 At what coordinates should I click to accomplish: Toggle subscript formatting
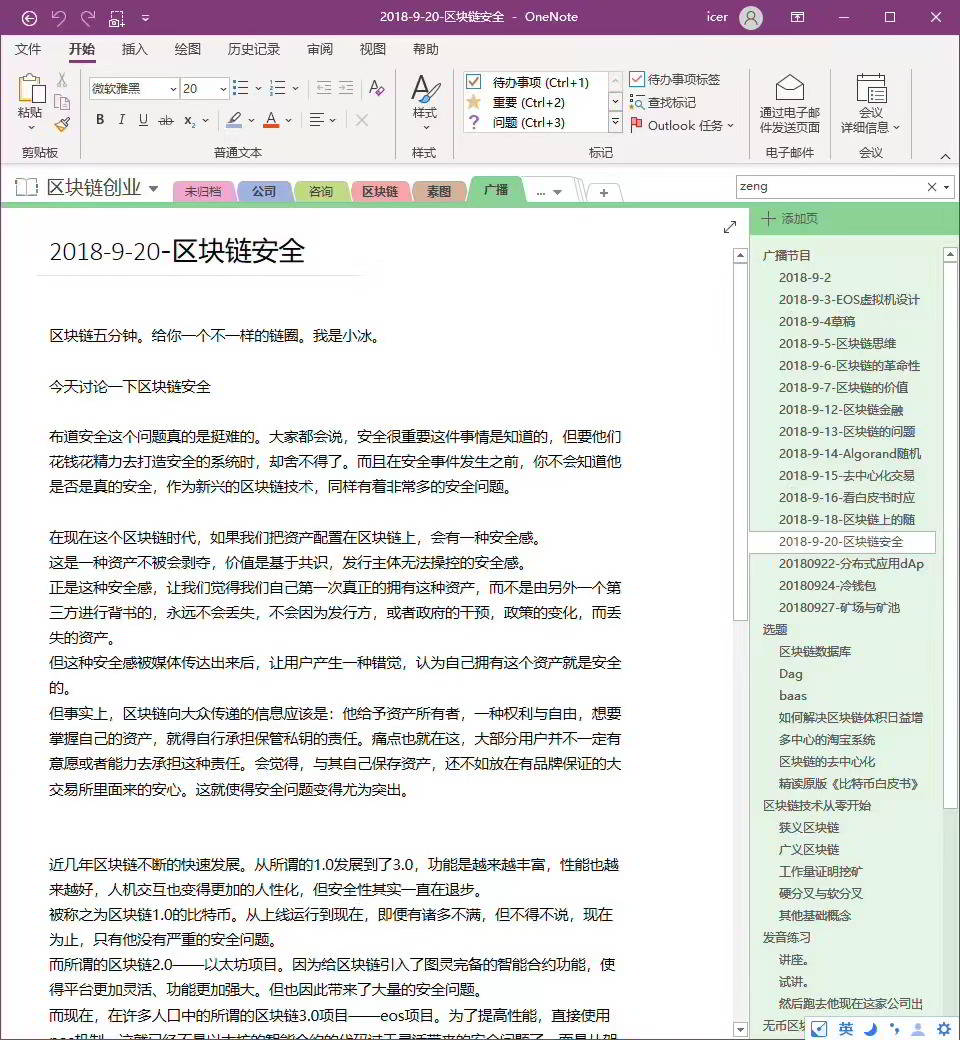coord(190,121)
